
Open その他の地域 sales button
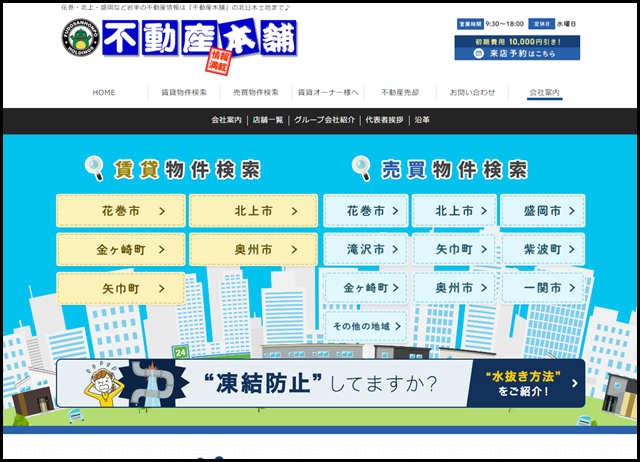[x=366, y=326]
